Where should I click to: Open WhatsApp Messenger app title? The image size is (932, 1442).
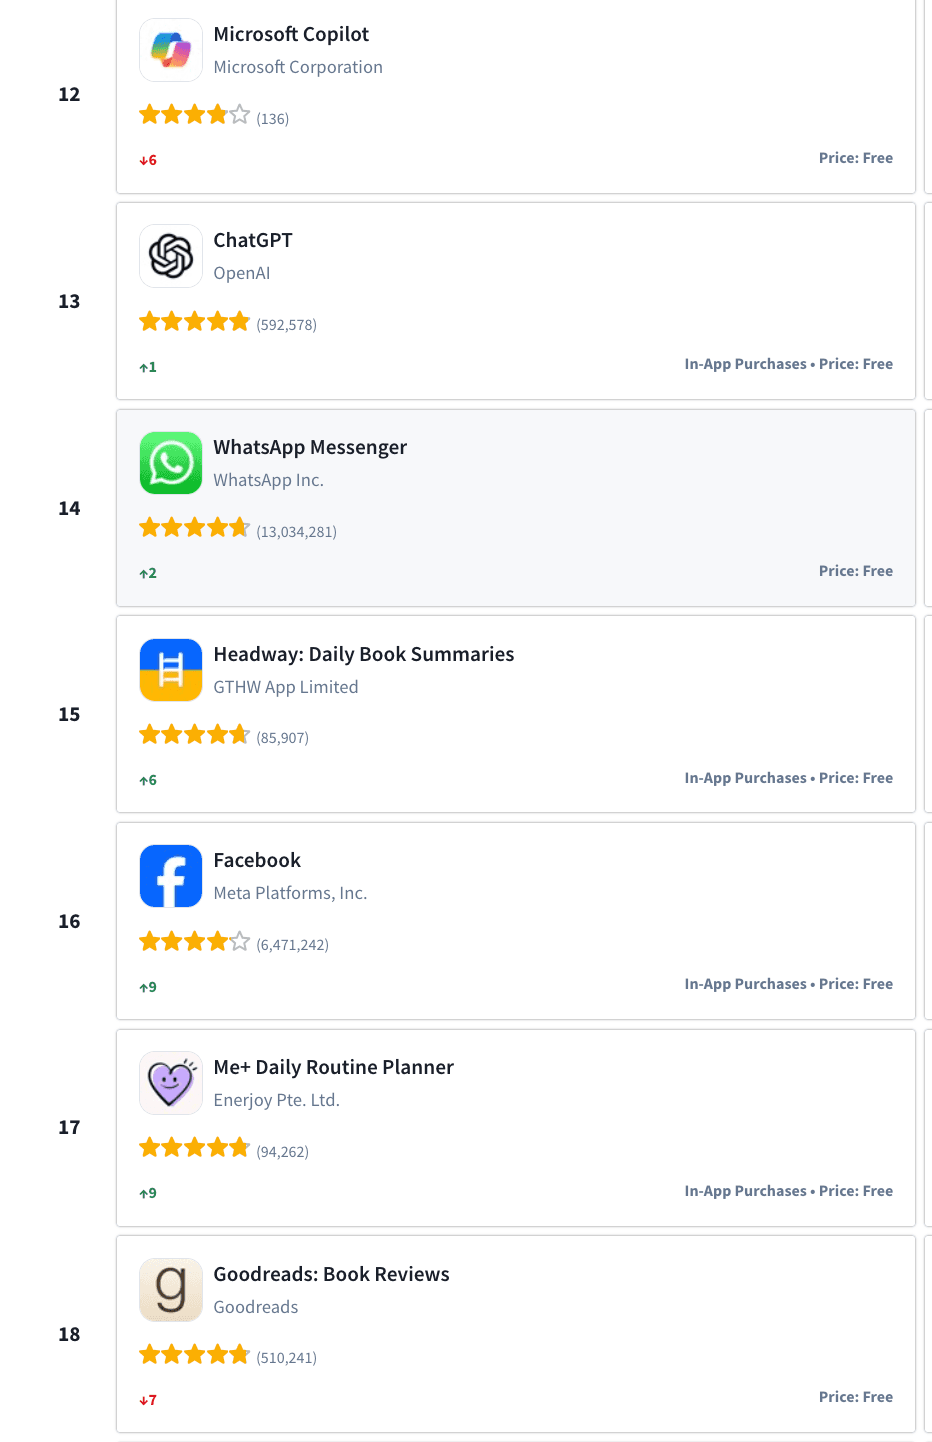310,447
